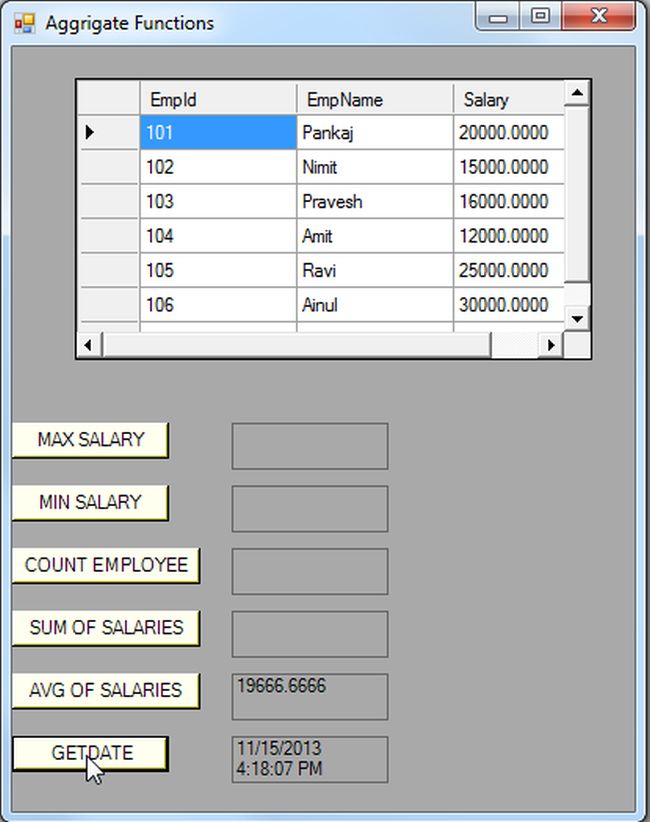Minimize the Aggrigate Functions window
This screenshot has height=822, width=650.
[x=498, y=17]
